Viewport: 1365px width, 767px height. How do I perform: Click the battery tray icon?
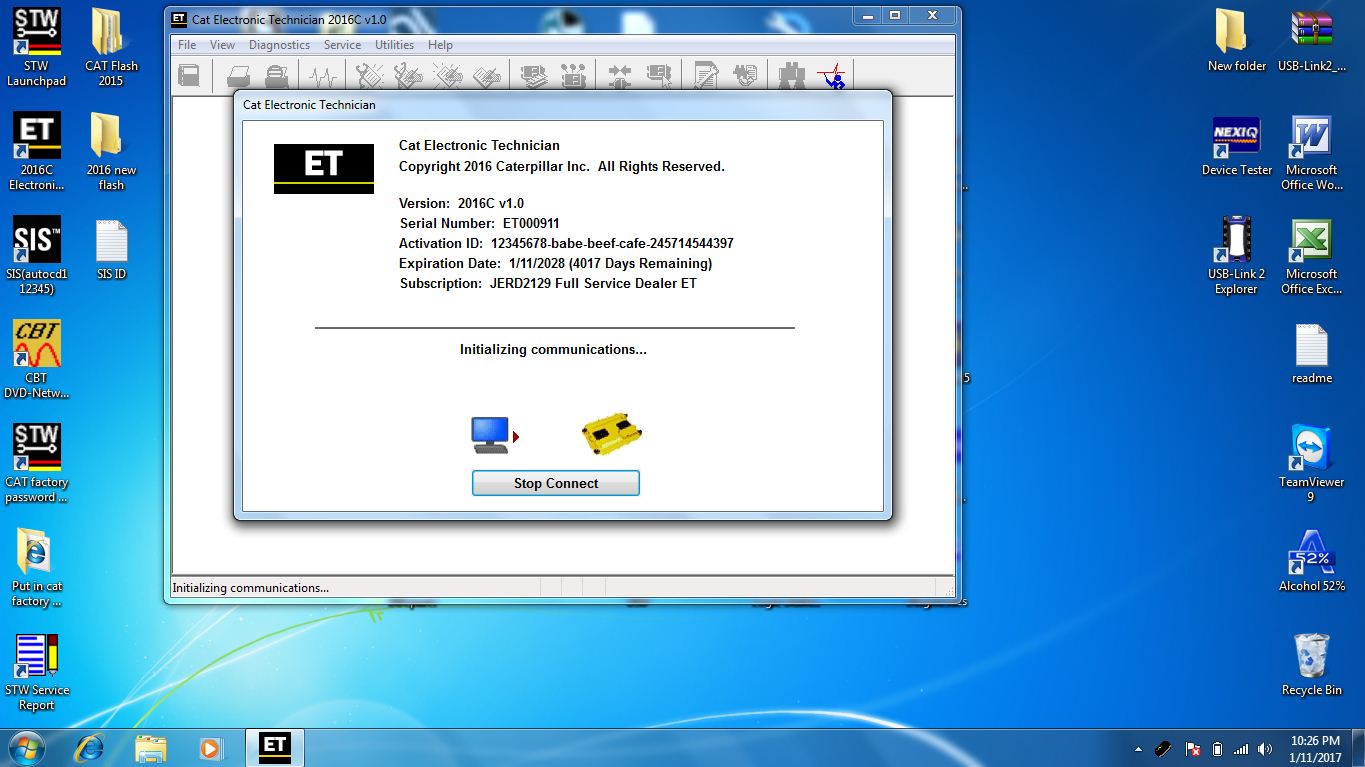(x=1217, y=748)
